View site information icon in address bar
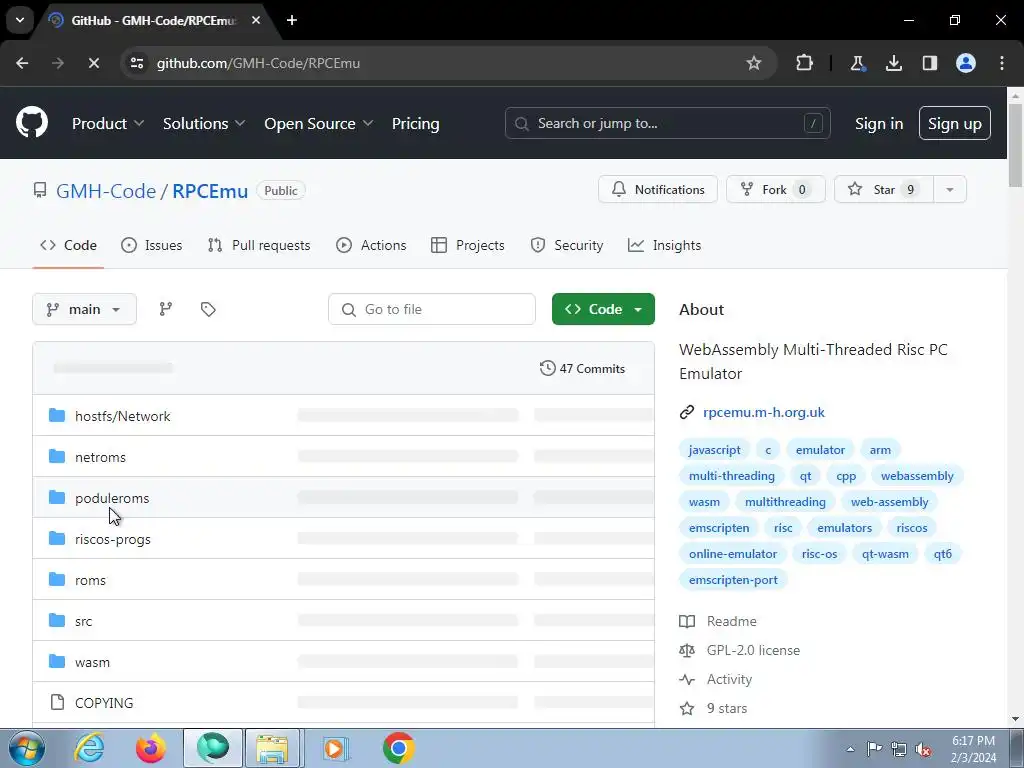 click(137, 63)
